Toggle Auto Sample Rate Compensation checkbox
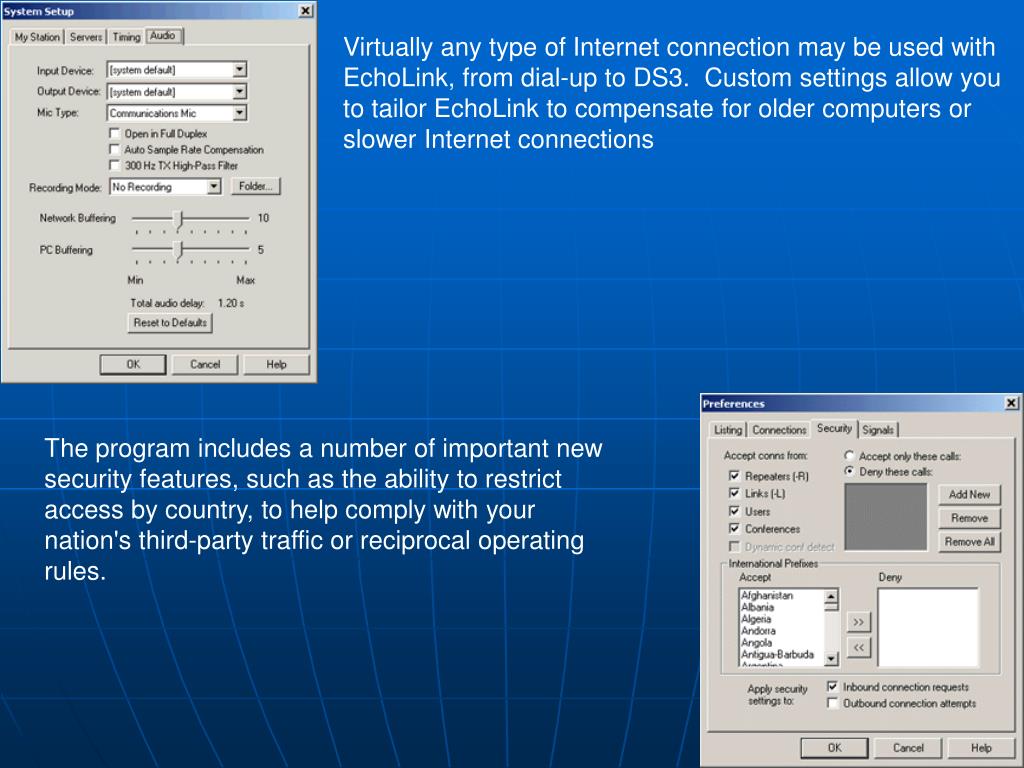The width and height of the screenshot is (1024, 768). (x=114, y=150)
